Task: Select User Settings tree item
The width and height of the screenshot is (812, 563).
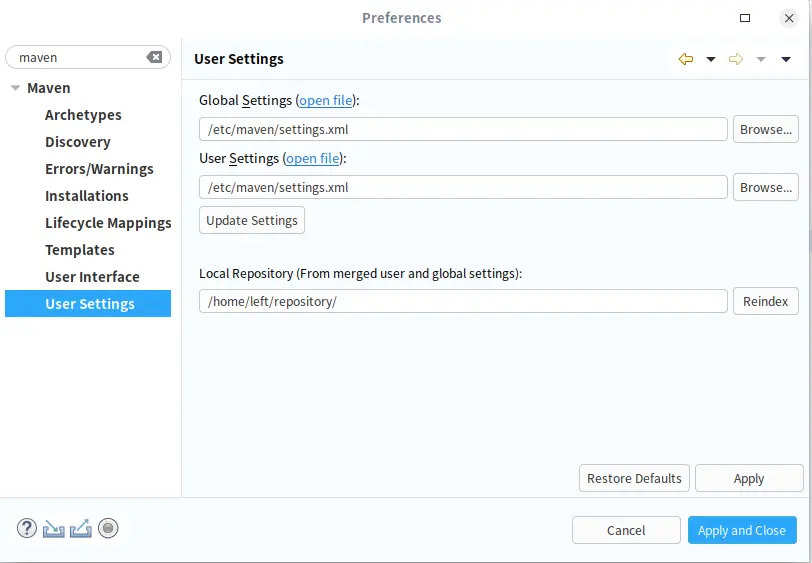Action: 88,304
